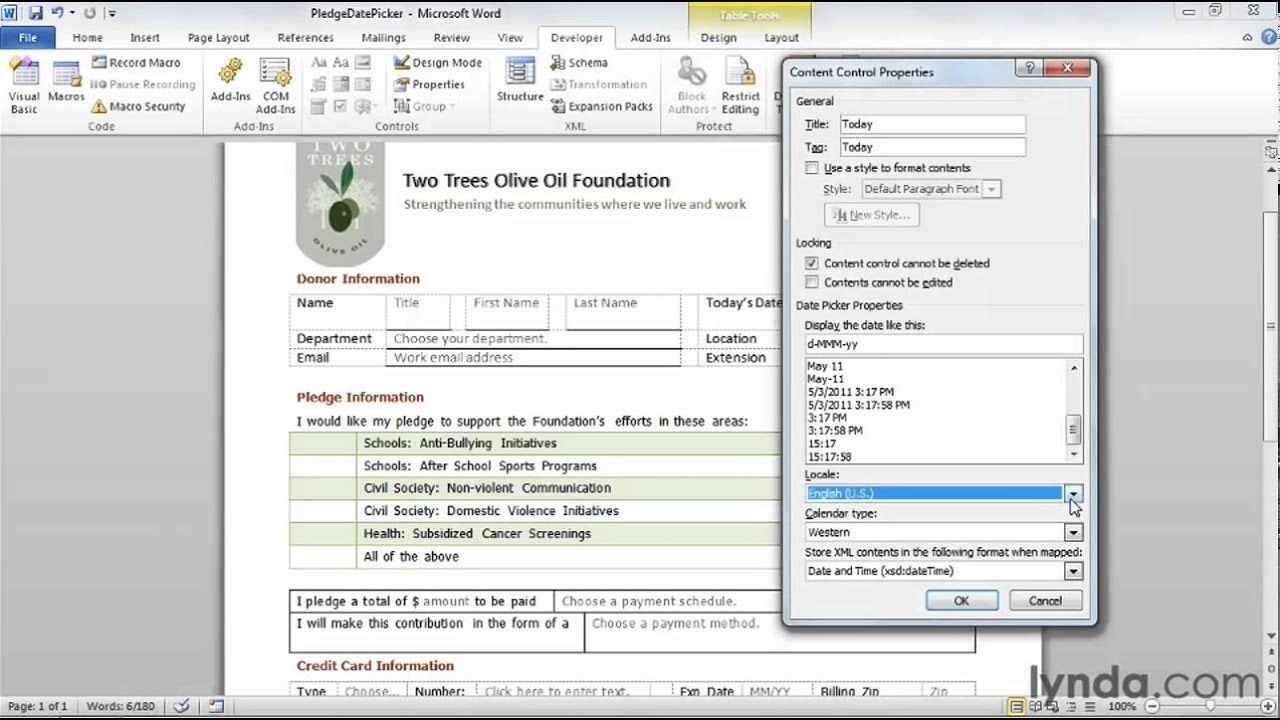Click 'Choose a payment schedule.' control

point(649,601)
